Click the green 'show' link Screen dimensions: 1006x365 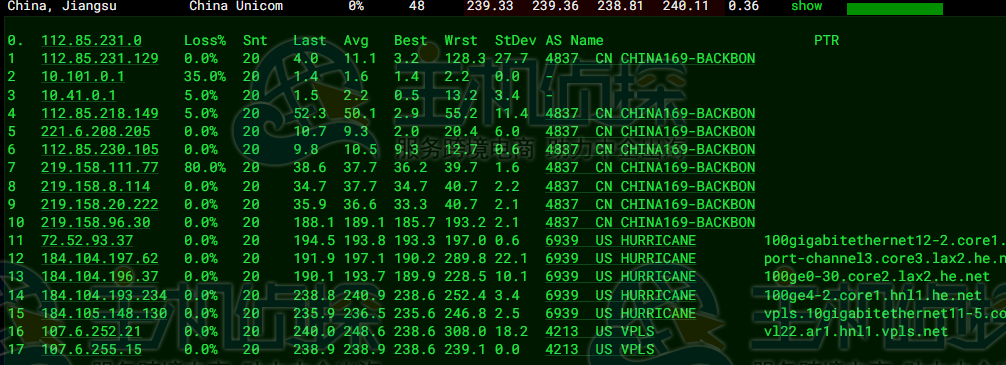pos(806,6)
